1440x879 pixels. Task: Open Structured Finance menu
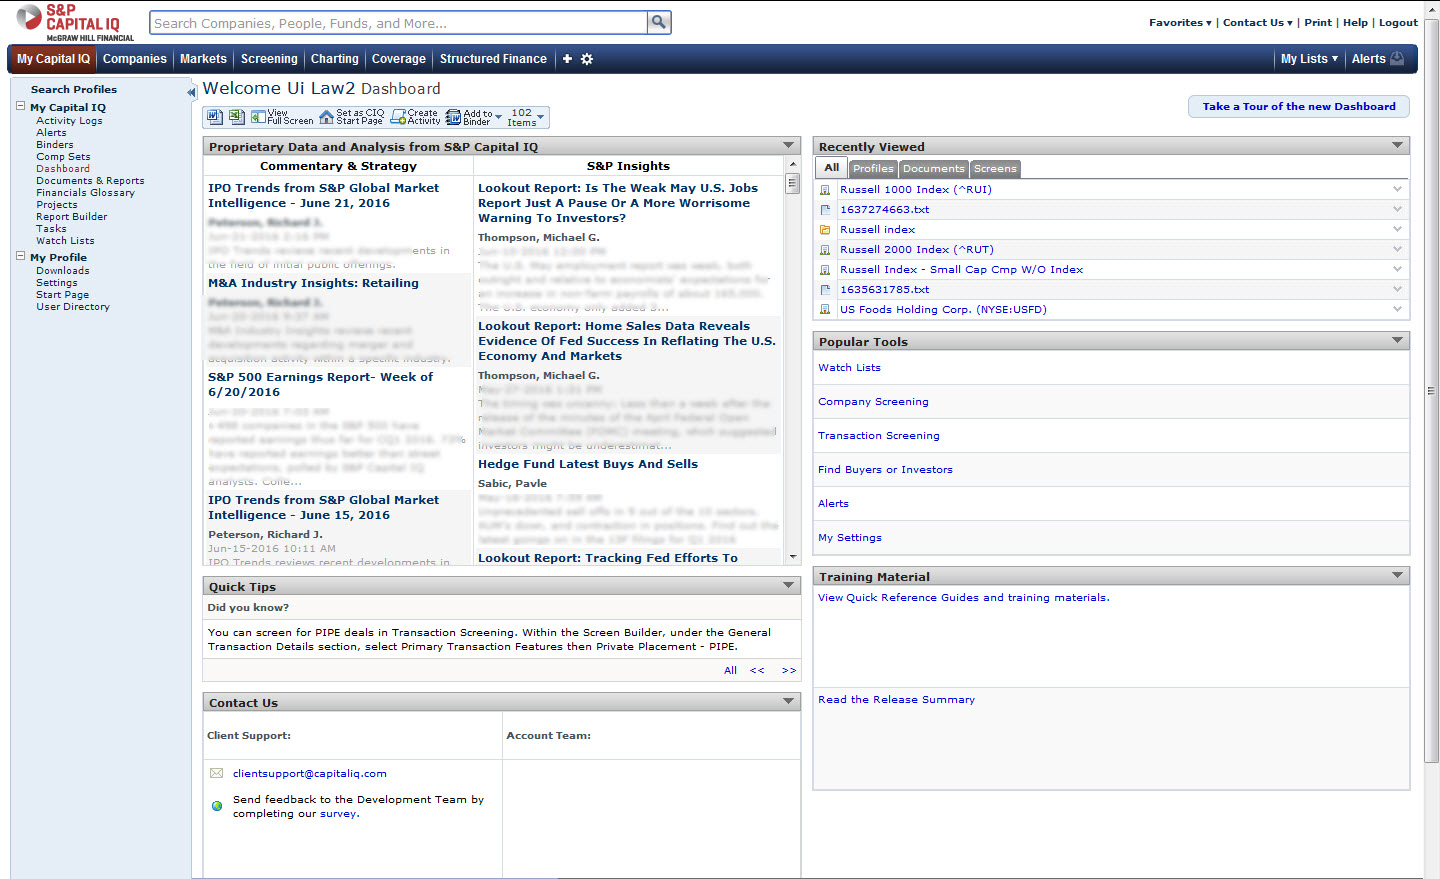point(493,59)
